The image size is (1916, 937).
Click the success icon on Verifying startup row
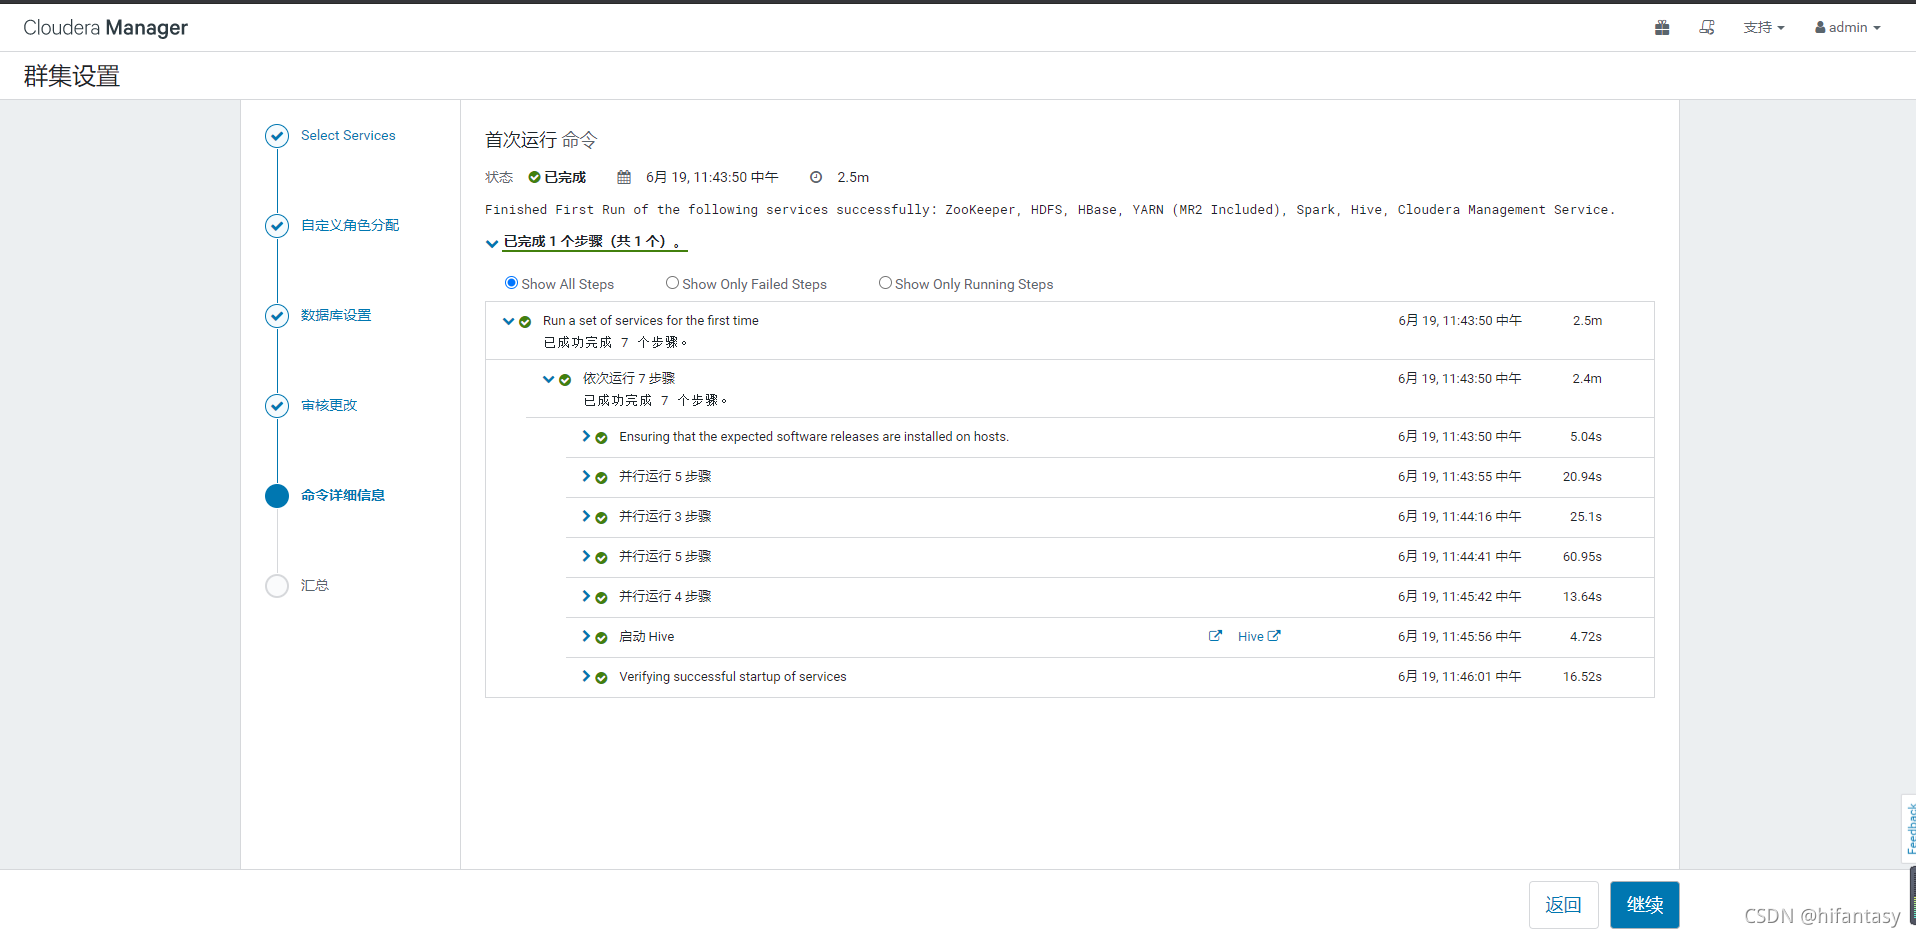tap(601, 678)
